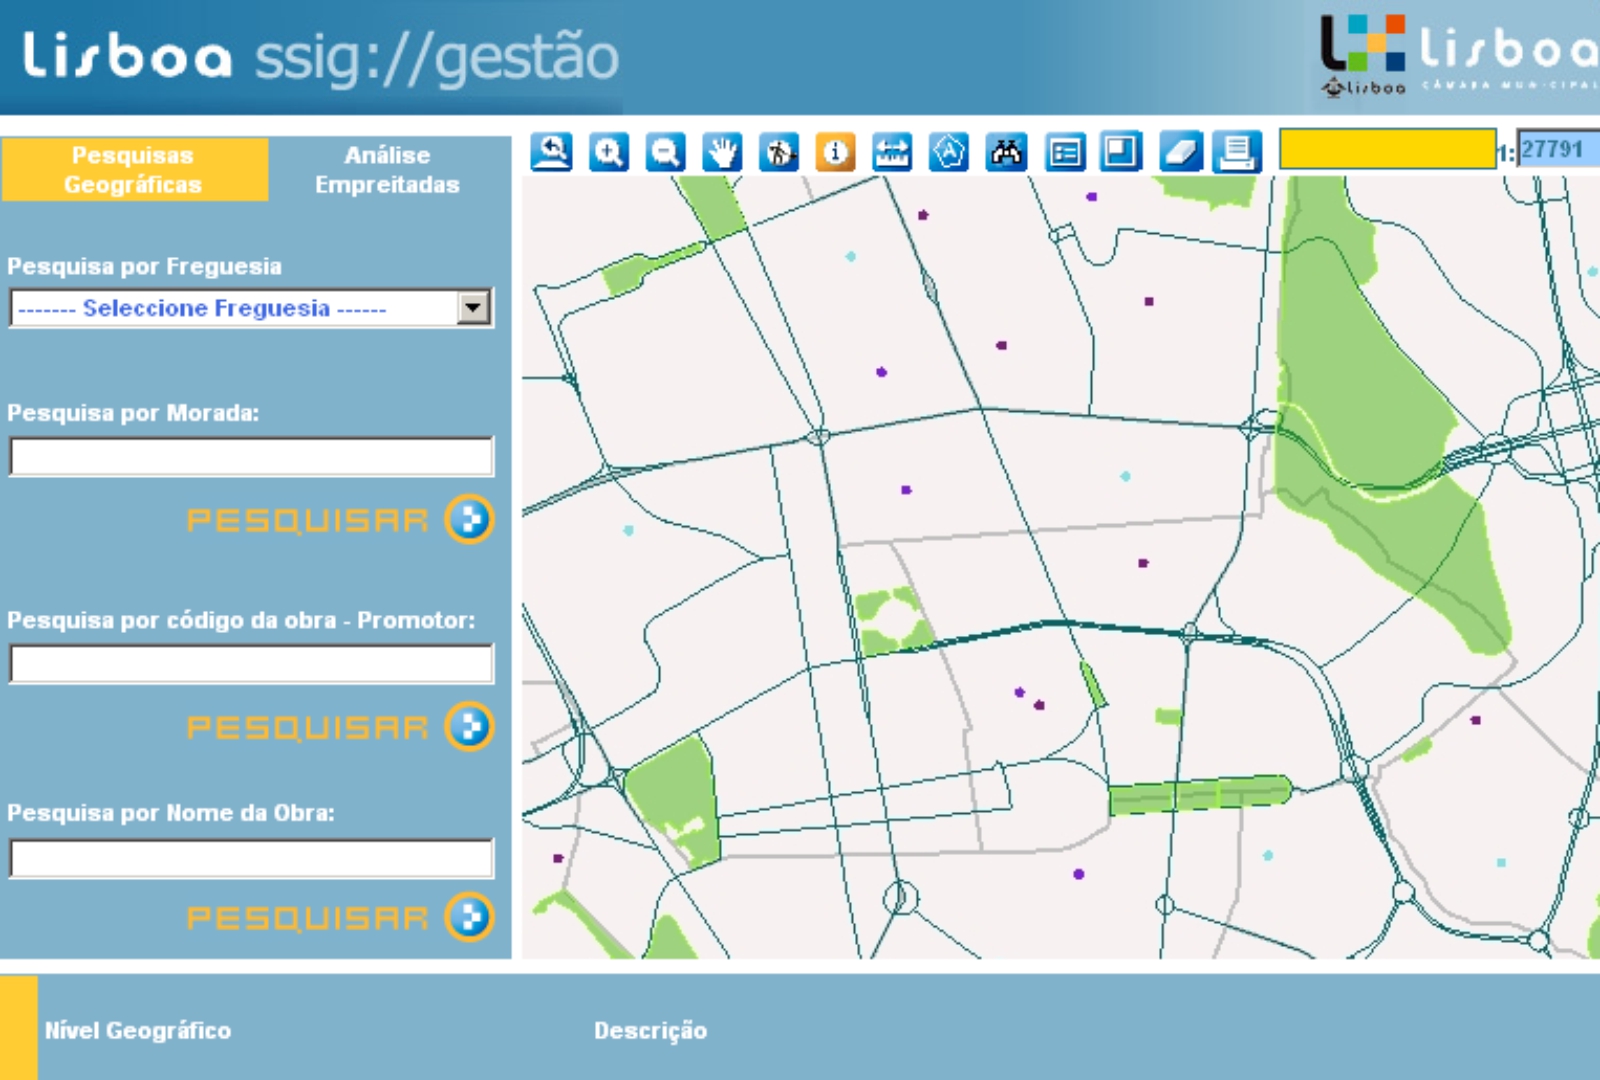
Task: Select the zoom out magnifier tool
Action: point(665,152)
